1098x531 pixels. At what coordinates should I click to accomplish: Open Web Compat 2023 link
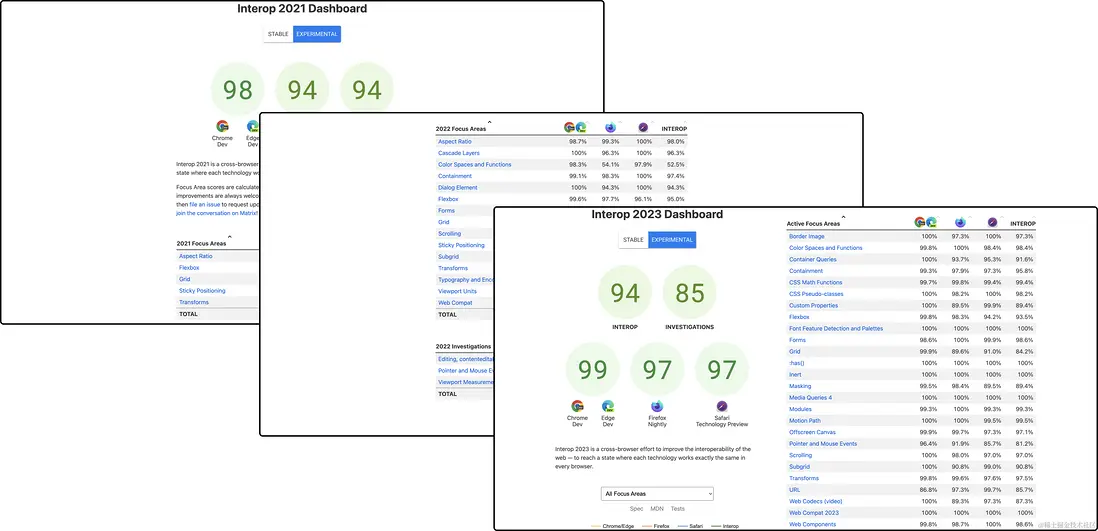pos(815,513)
